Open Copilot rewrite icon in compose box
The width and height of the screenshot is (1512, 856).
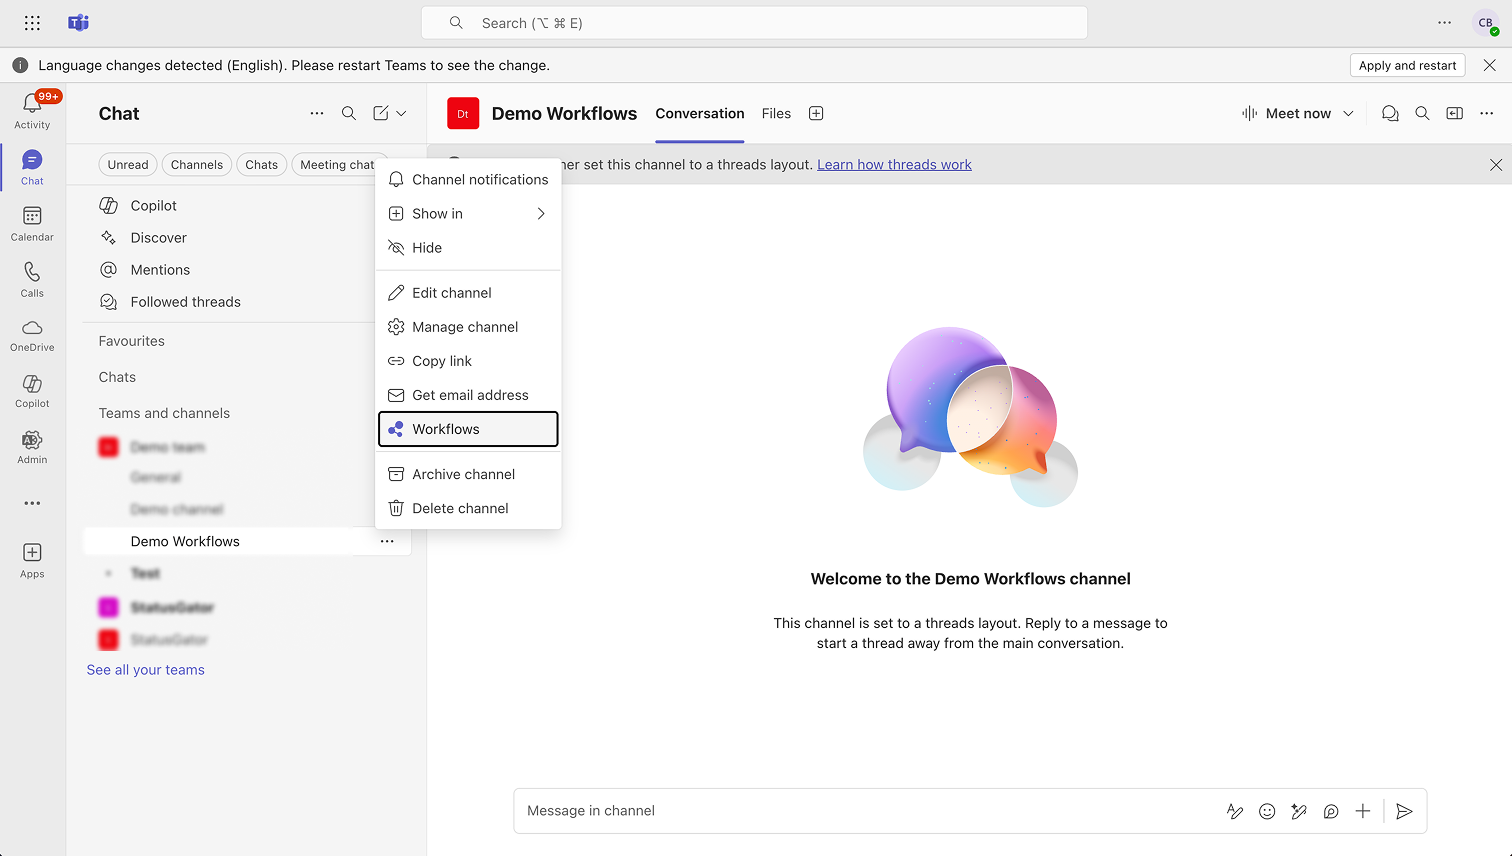tap(1299, 811)
